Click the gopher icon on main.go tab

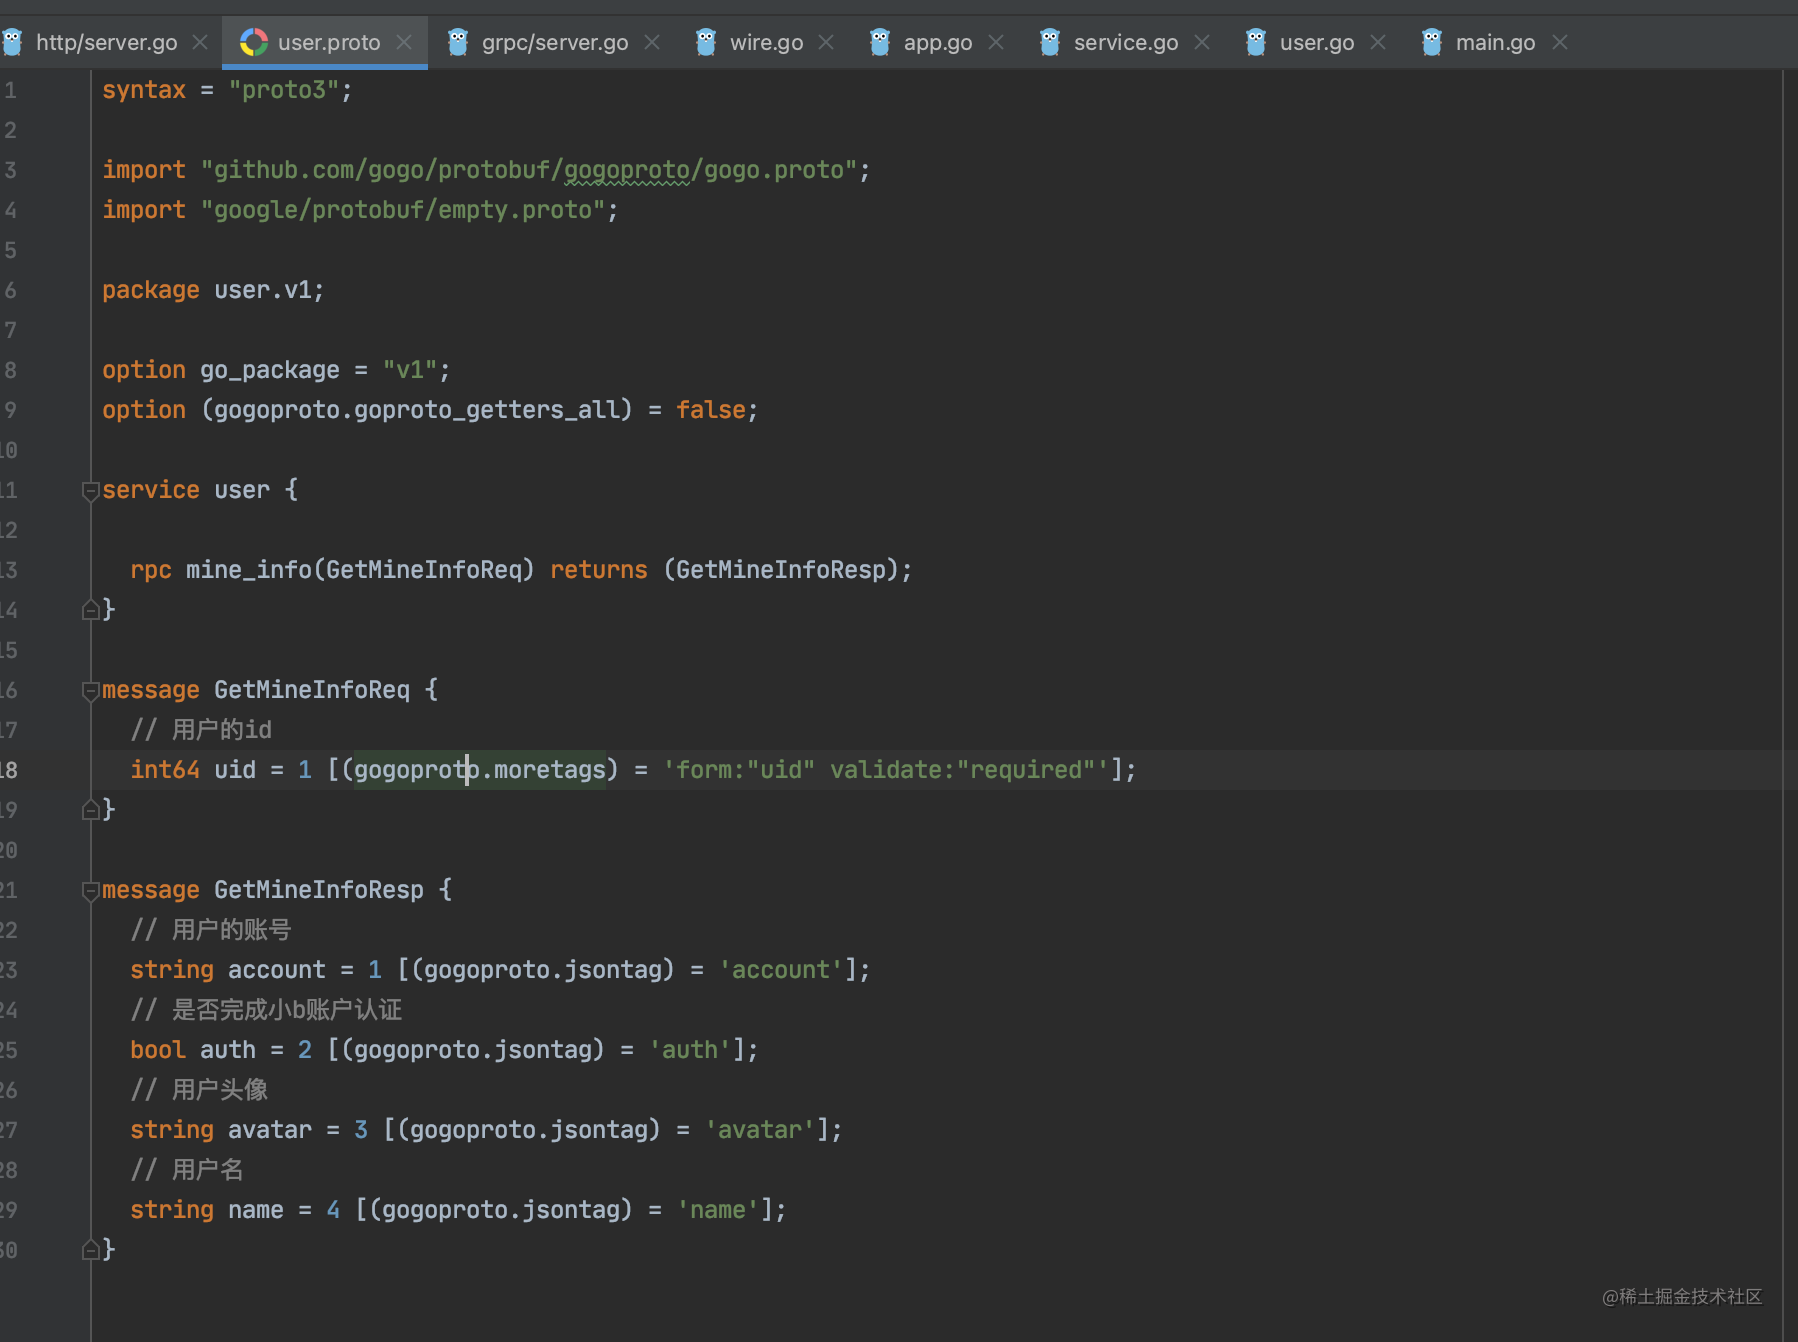tap(1432, 42)
